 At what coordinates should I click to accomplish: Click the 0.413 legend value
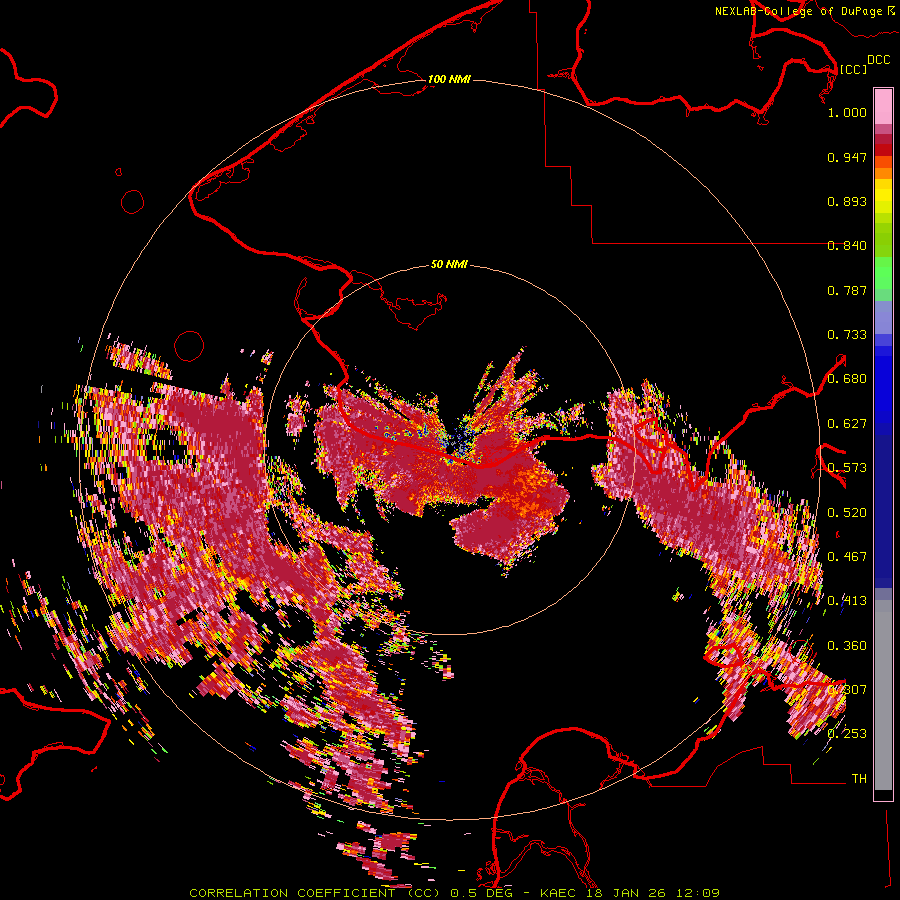847,601
